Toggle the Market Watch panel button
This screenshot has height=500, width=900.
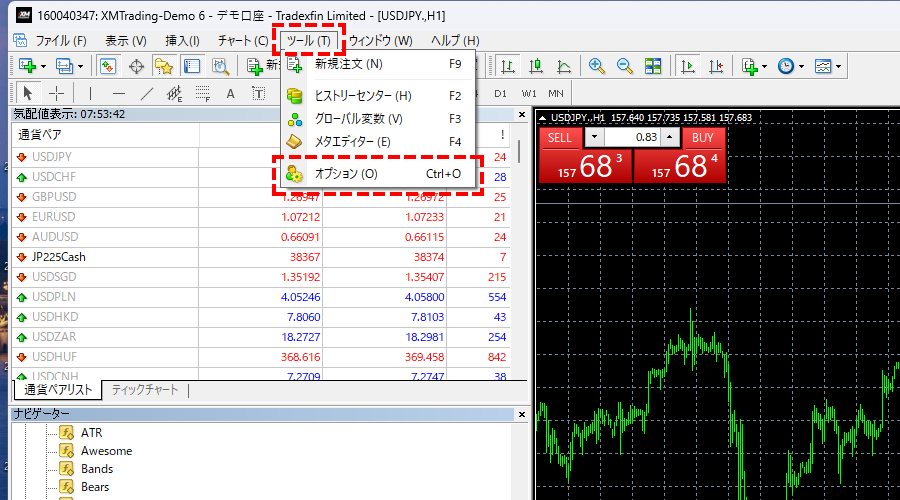tap(108, 66)
